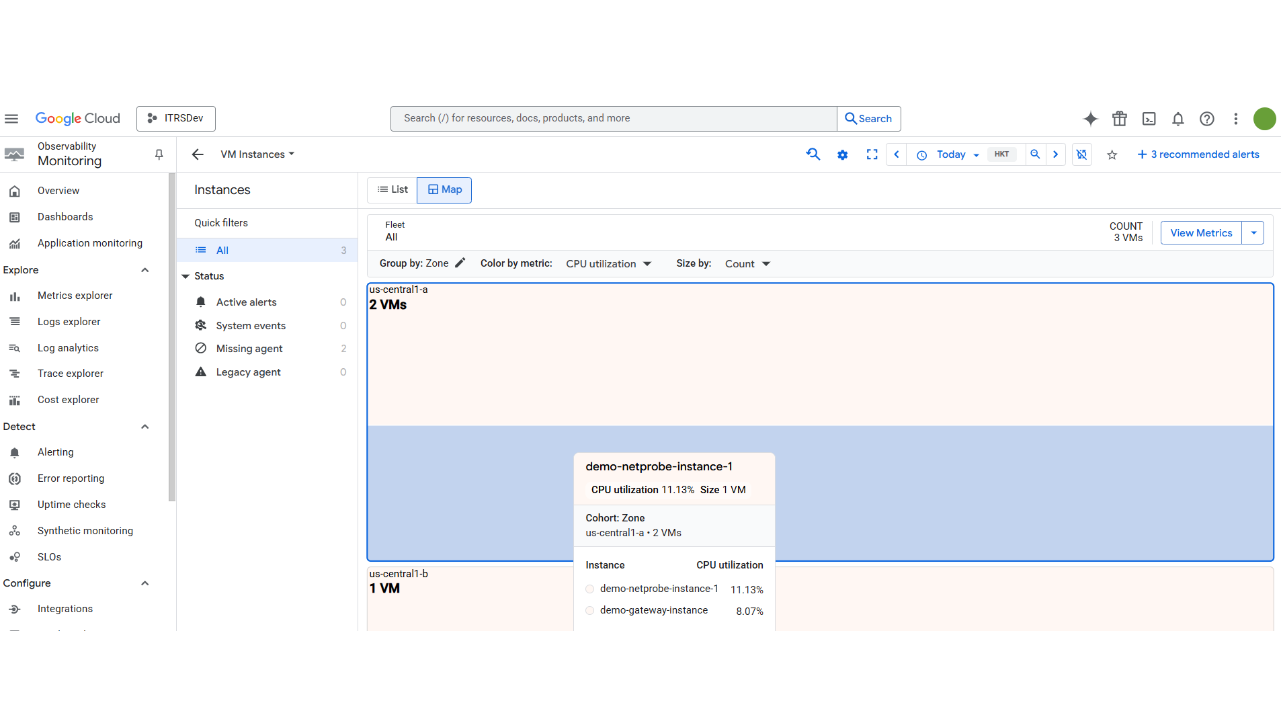Select the All quick filter
The image size is (1281, 720).
(x=267, y=251)
